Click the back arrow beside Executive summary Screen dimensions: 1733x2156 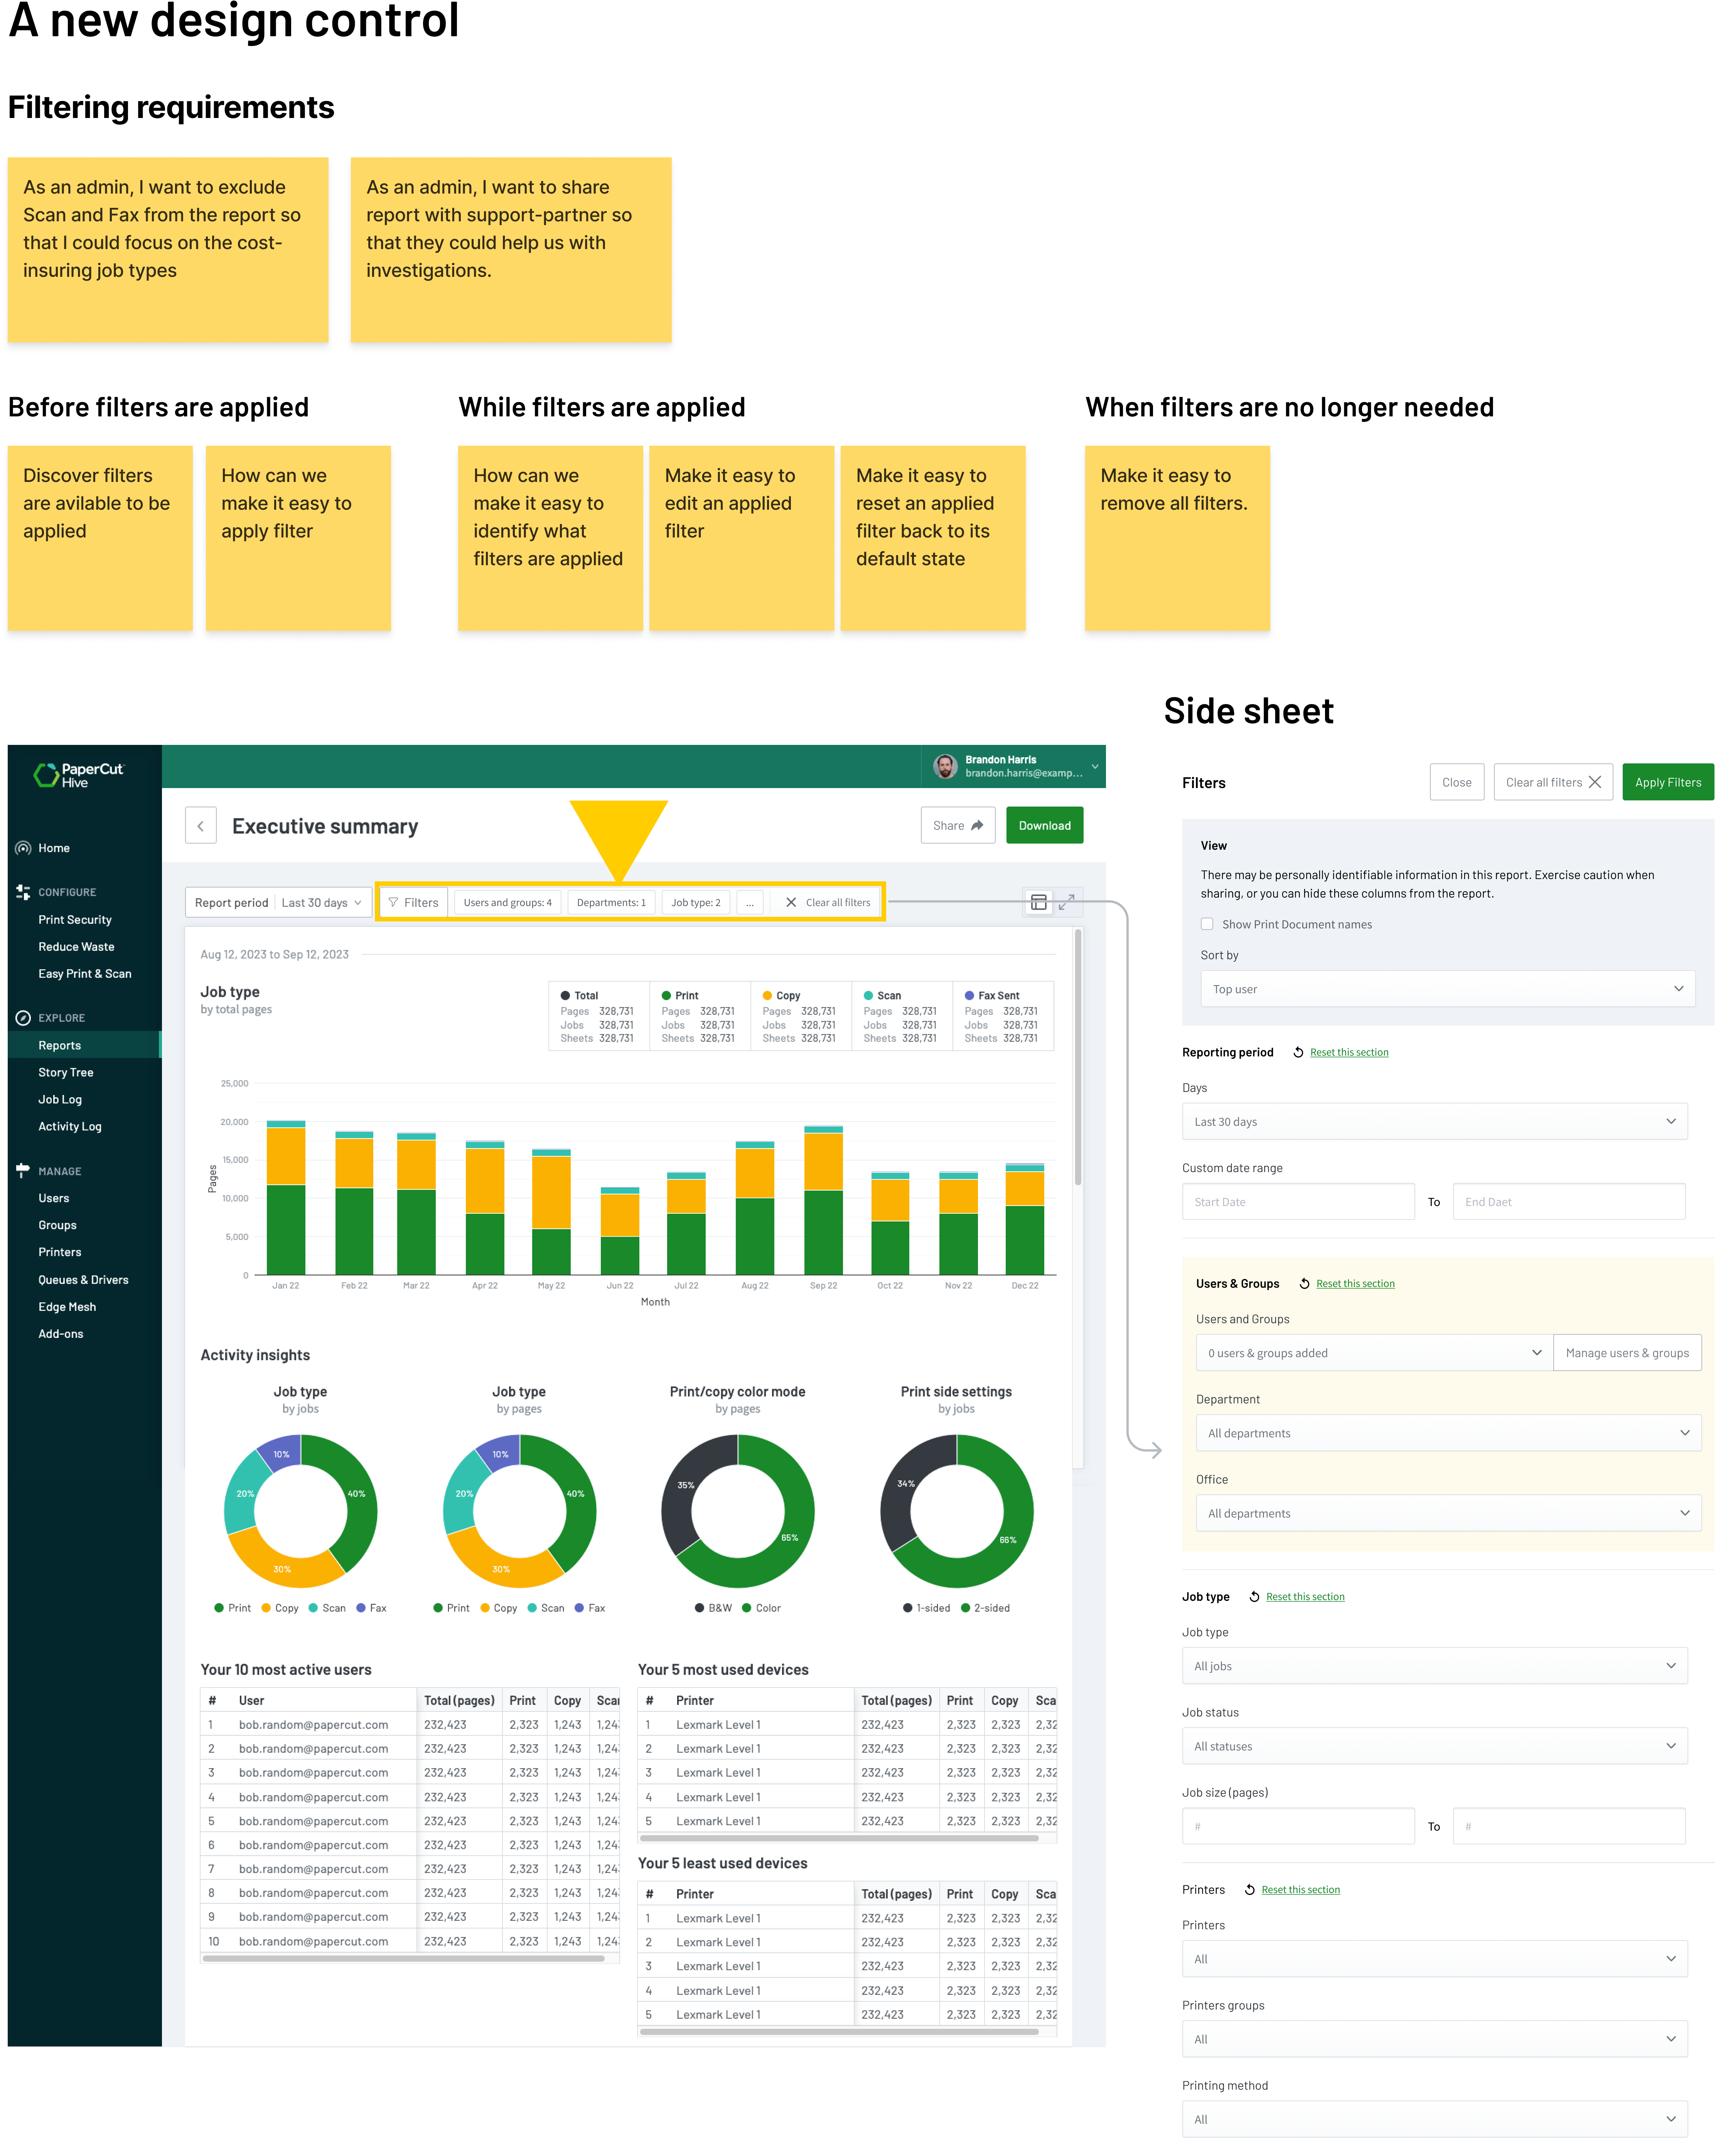200,826
